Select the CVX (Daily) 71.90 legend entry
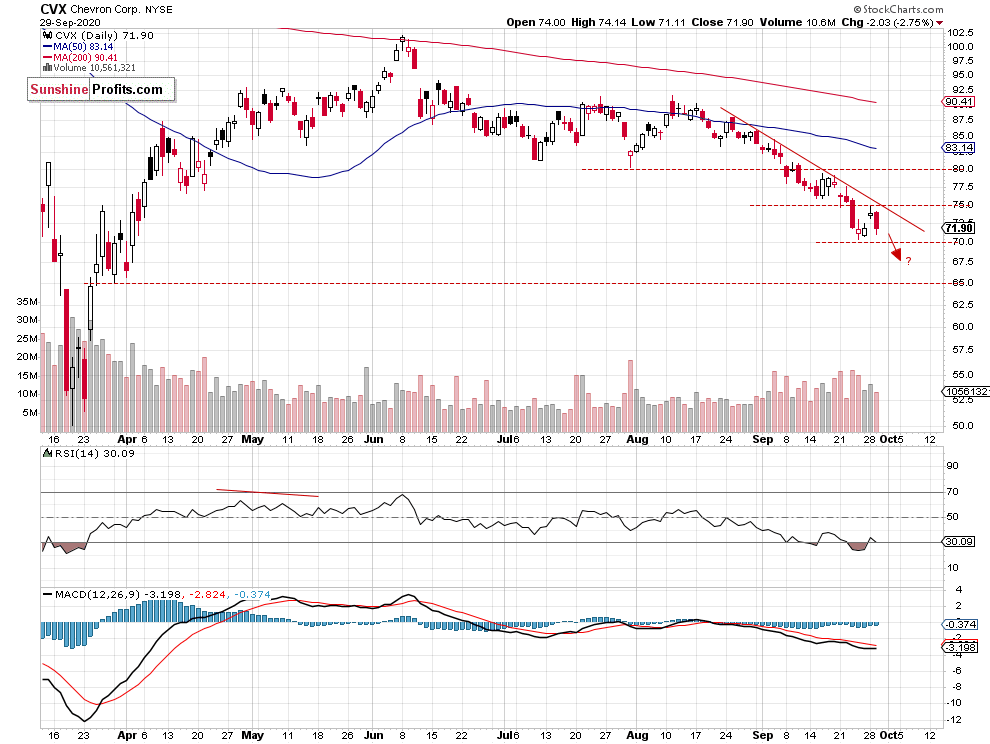This screenshot has height=744, width=990. click(104, 36)
